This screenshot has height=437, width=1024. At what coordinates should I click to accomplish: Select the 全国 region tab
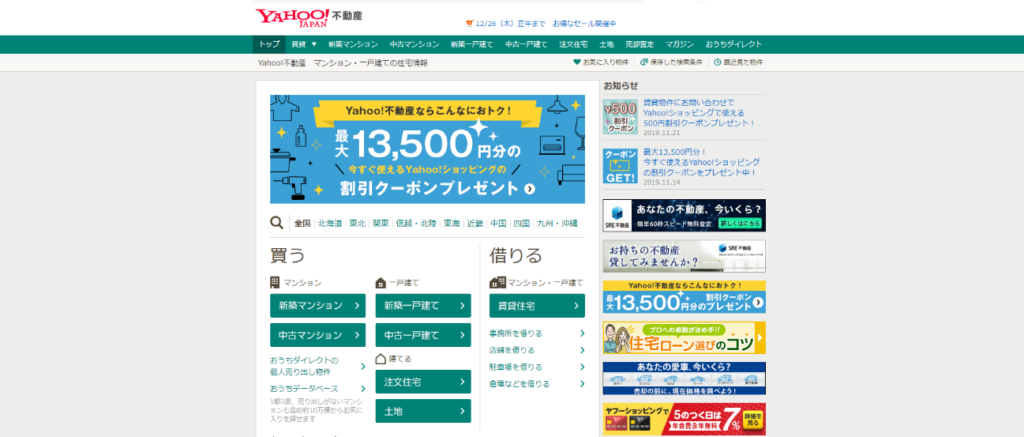[x=302, y=223]
